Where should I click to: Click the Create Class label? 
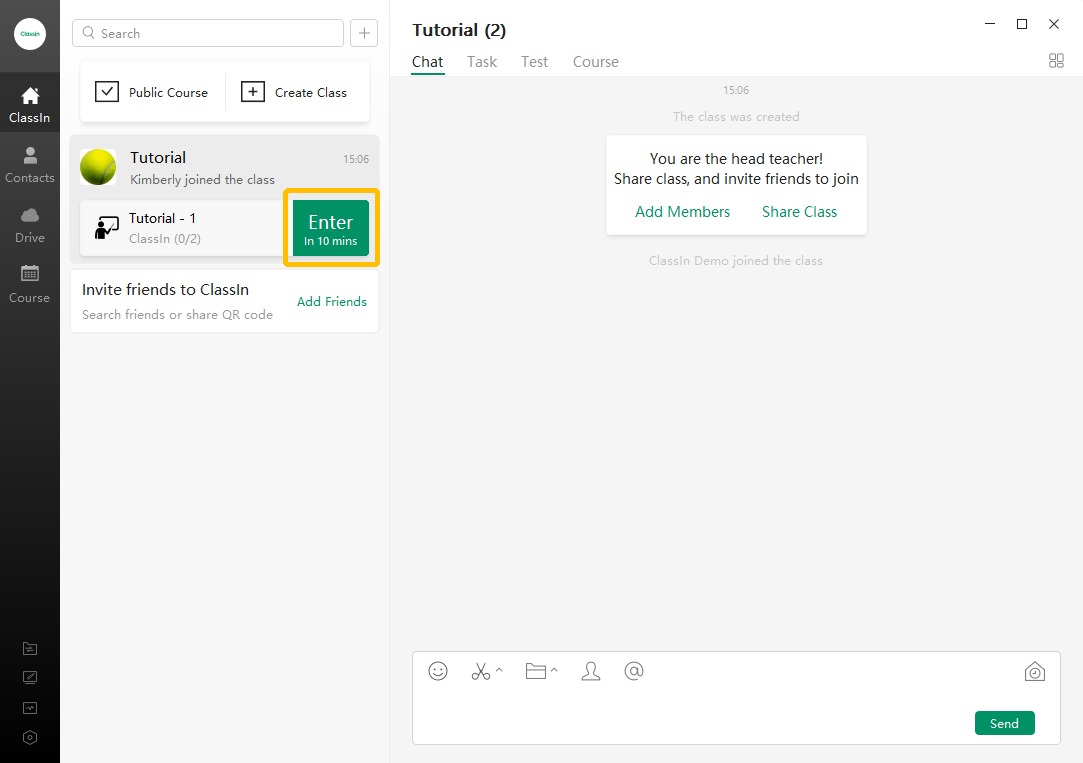pos(311,93)
